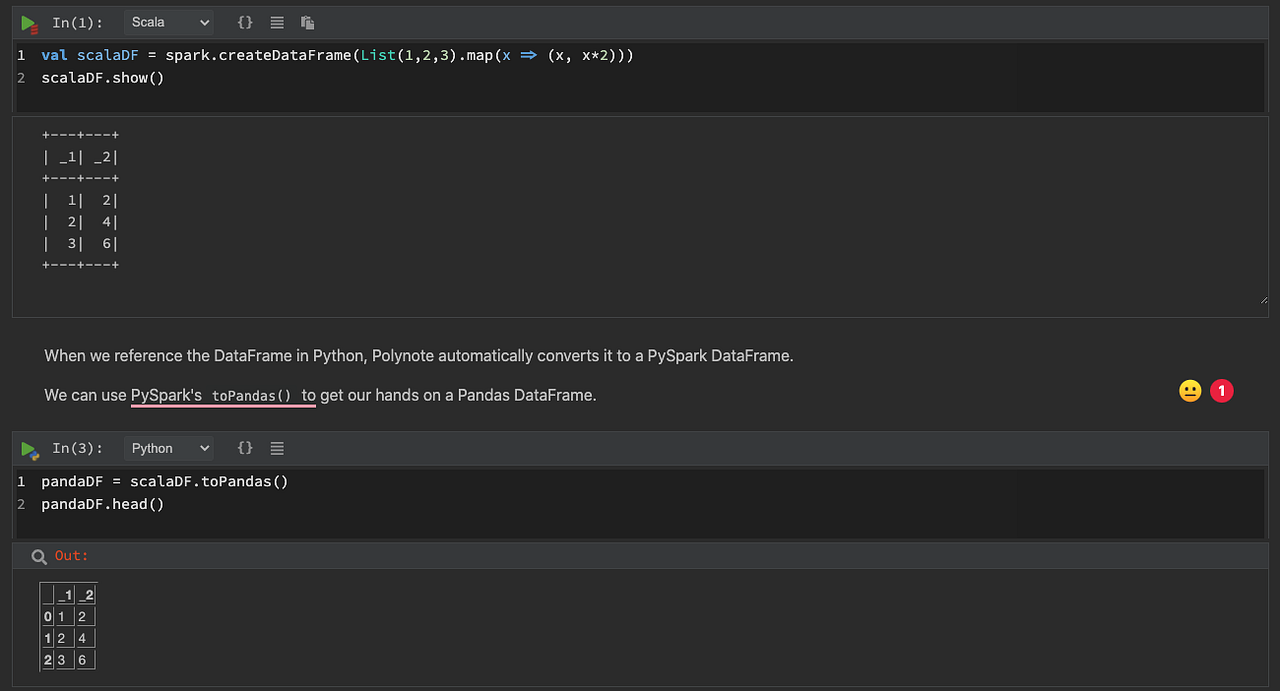Open the Python language dropdown
1280x691 pixels.
pyautogui.click(x=168, y=447)
